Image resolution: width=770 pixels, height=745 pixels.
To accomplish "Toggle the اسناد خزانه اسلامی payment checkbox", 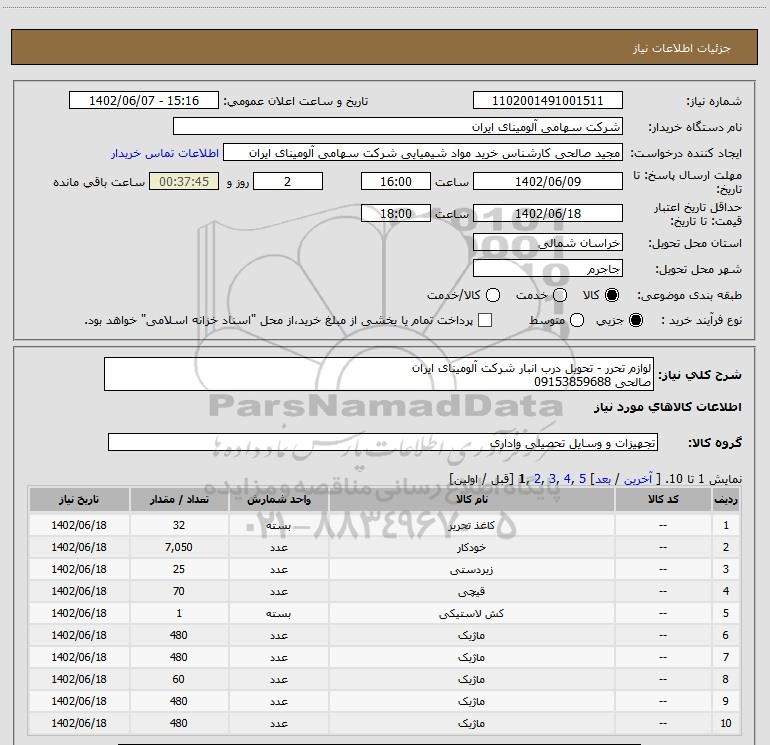I will click(485, 320).
